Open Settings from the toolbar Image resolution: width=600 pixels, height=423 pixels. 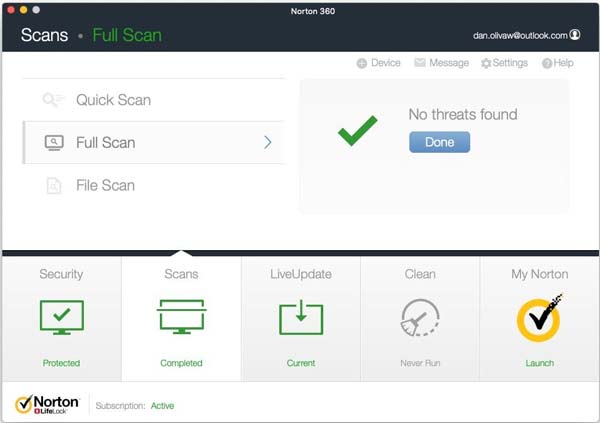point(504,63)
